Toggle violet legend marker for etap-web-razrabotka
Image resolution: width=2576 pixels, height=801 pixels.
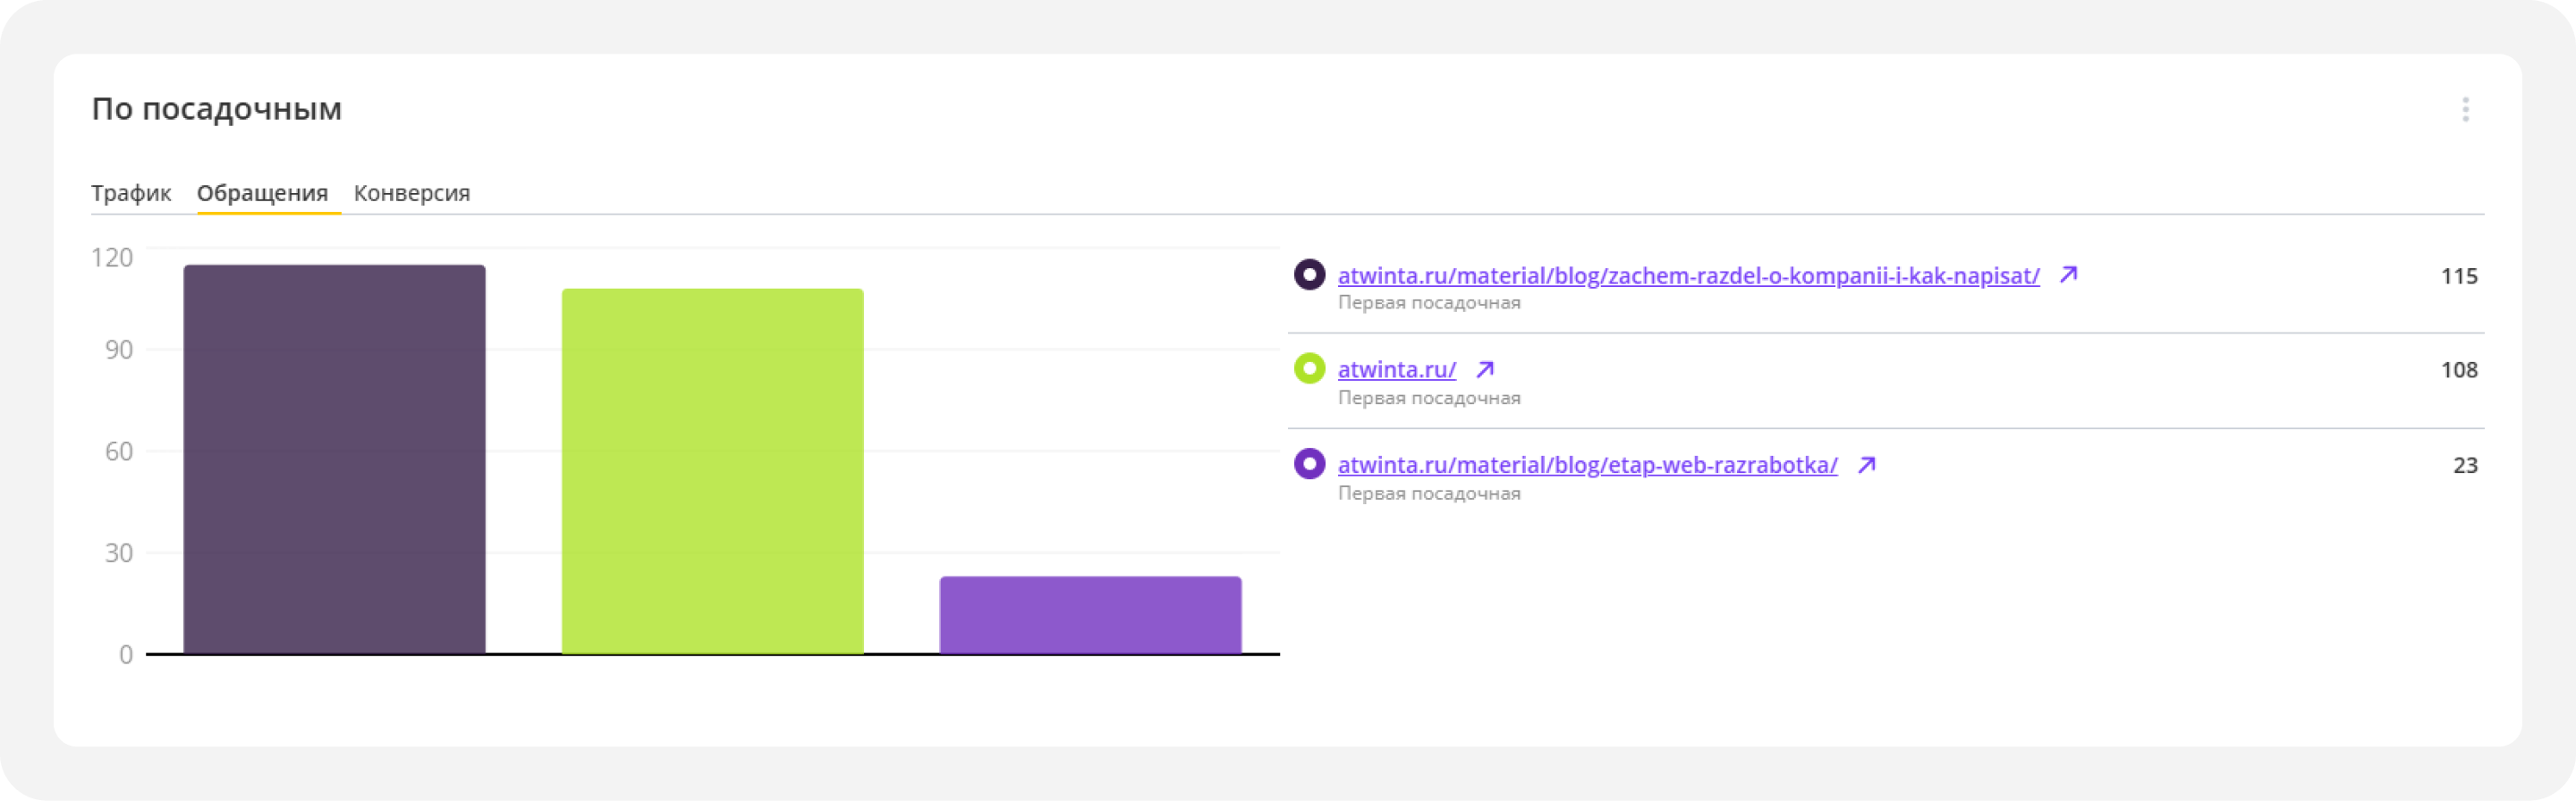point(1309,464)
